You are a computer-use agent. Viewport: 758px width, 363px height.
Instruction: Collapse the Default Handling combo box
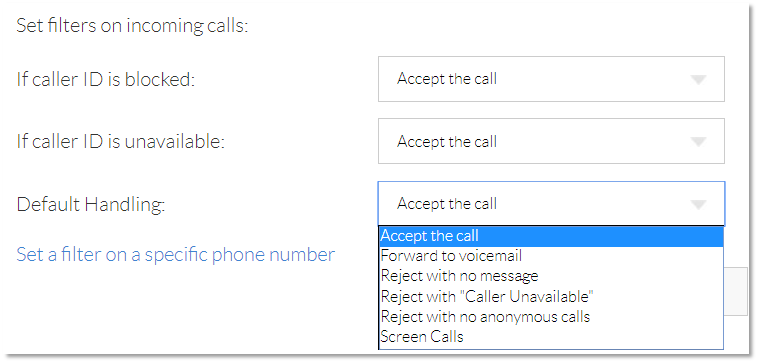551,203
